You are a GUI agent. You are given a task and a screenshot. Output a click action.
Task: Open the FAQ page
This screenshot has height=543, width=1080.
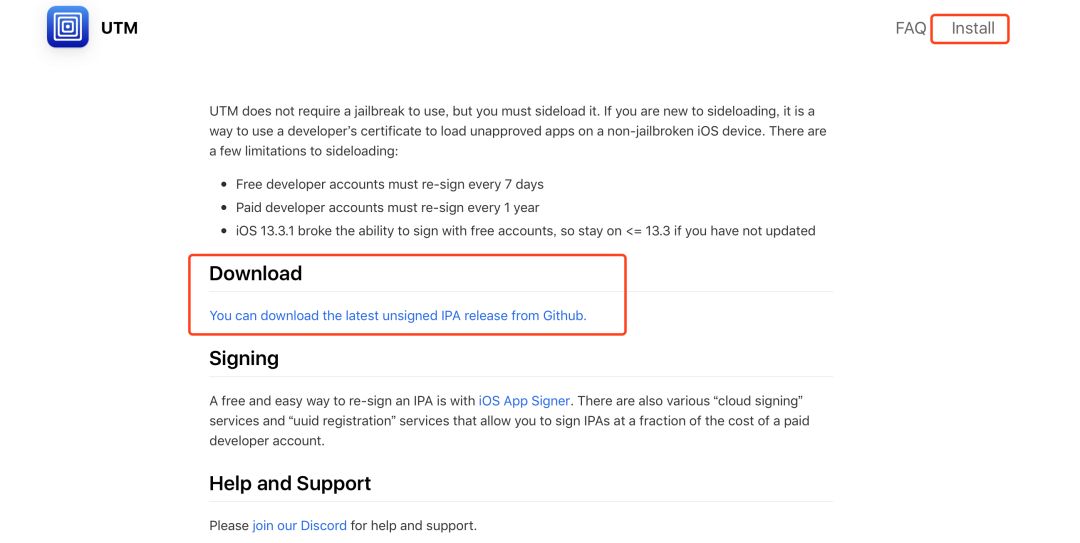coord(910,28)
